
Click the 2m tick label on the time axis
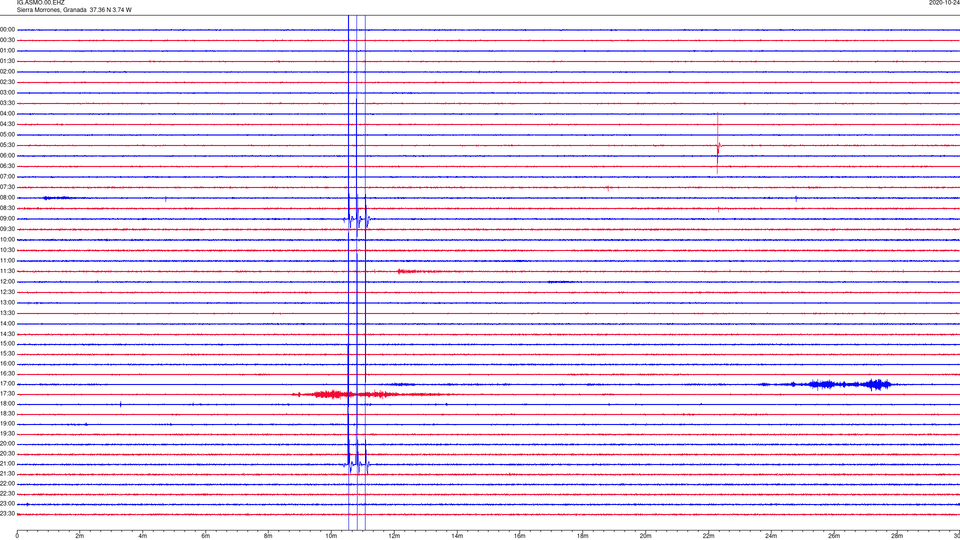[x=80, y=536]
